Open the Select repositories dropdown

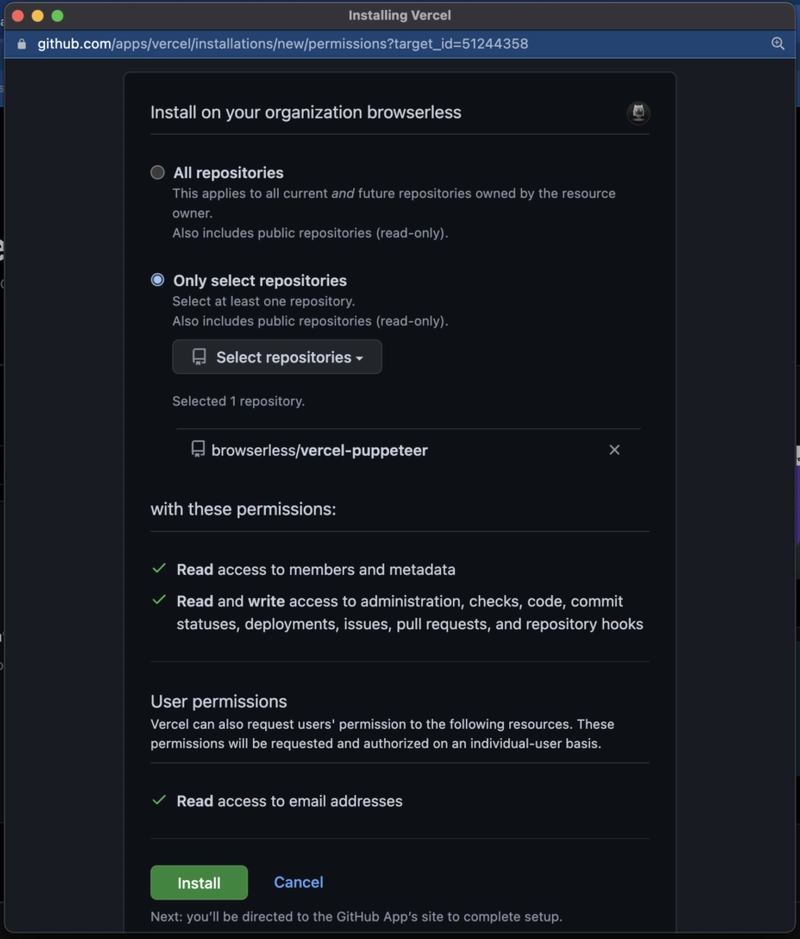click(277, 357)
